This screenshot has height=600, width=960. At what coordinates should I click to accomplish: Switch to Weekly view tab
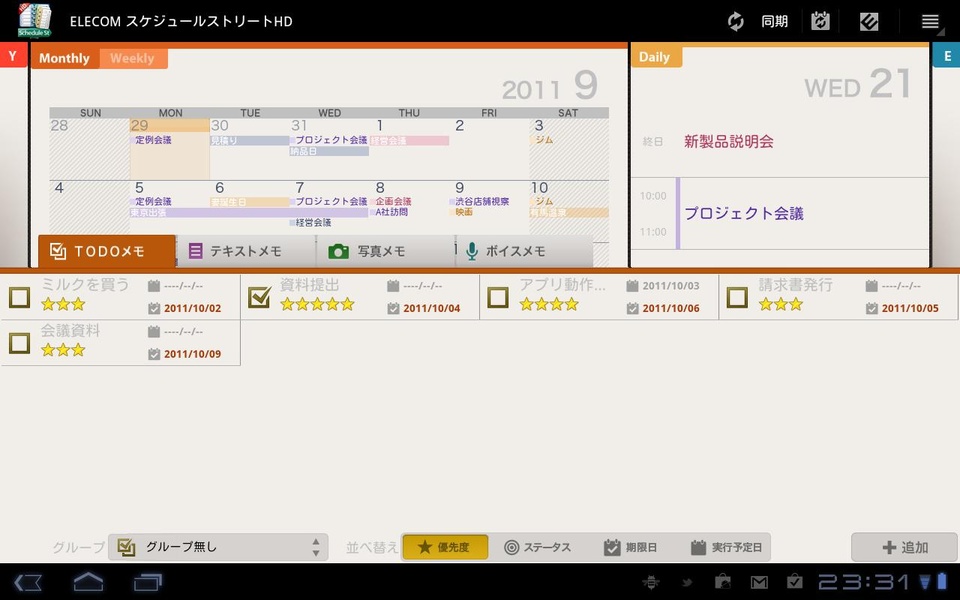[x=132, y=58]
